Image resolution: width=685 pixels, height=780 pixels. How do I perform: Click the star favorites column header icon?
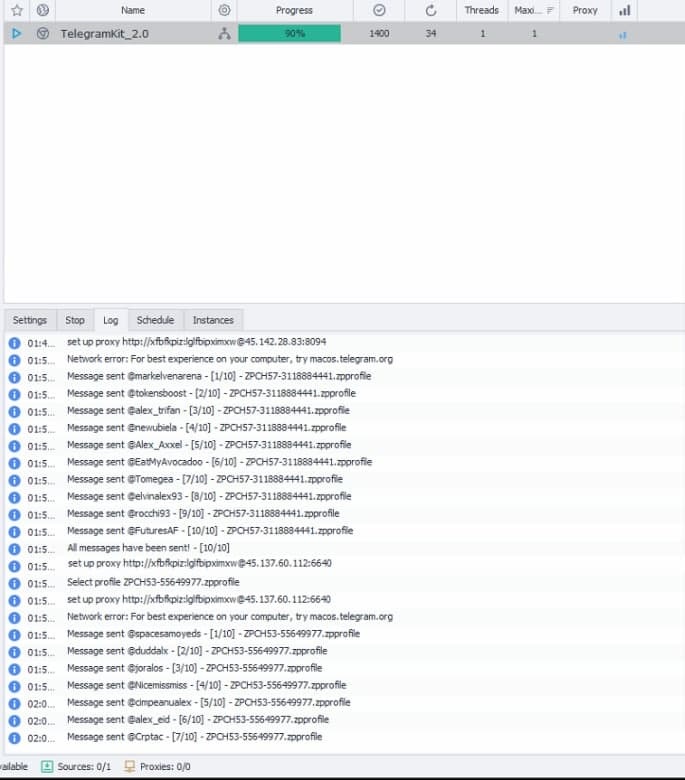(x=17, y=10)
